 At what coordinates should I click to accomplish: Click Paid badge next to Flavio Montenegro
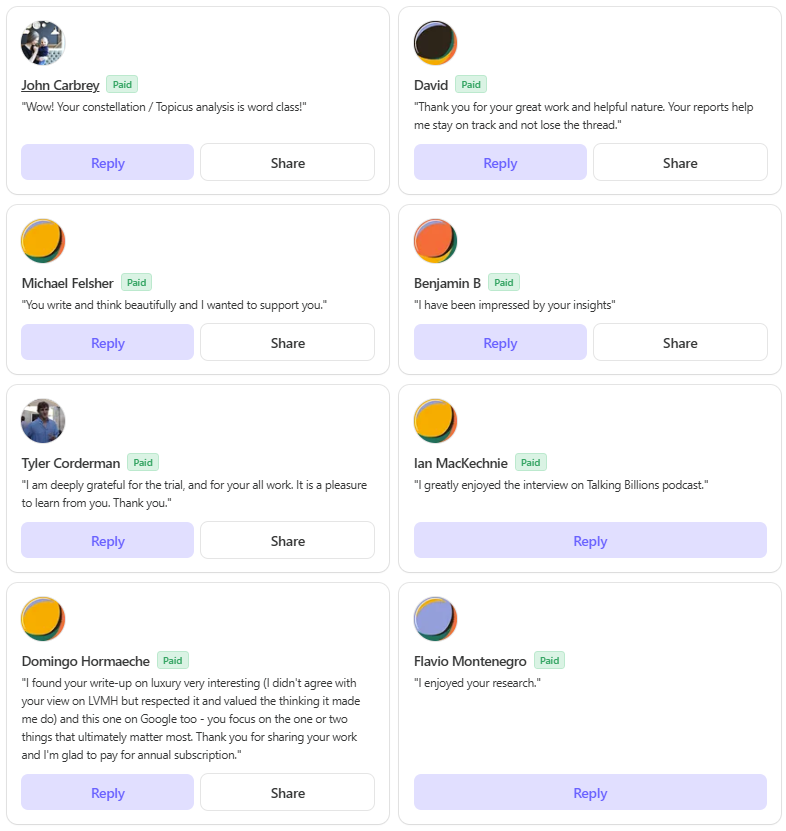tap(549, 660)
